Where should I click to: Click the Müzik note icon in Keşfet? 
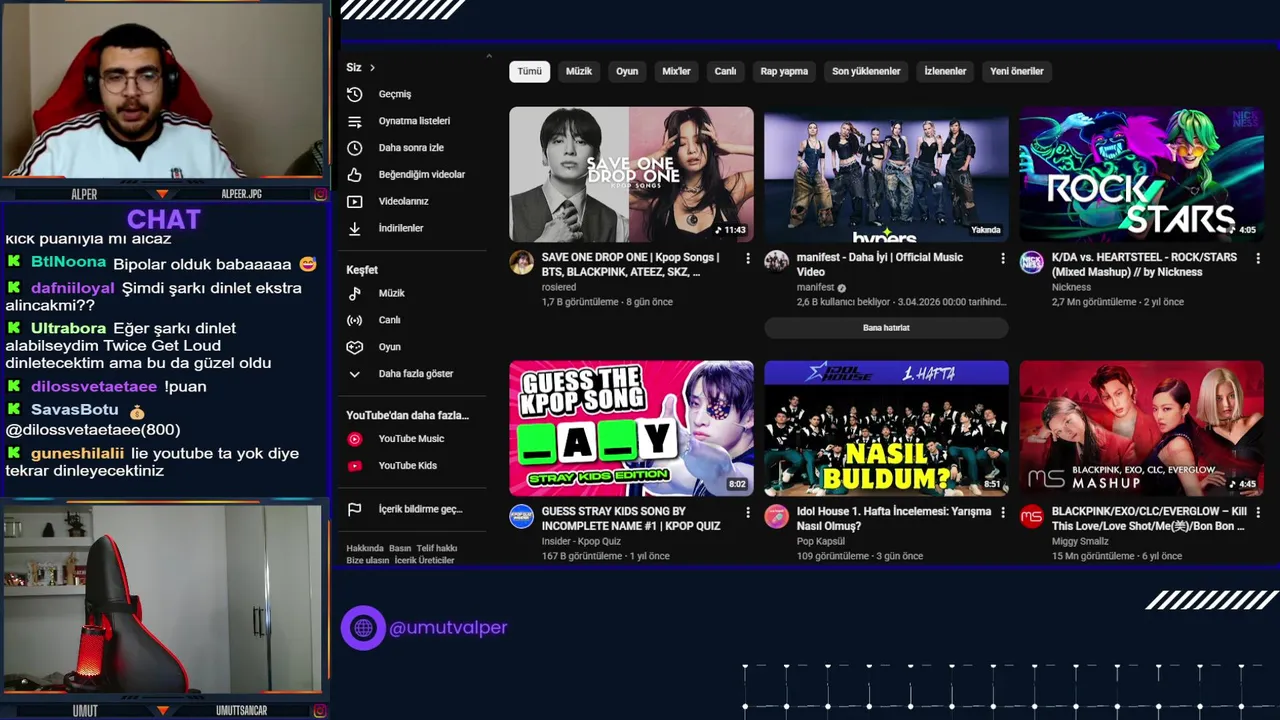coord(354,293)
